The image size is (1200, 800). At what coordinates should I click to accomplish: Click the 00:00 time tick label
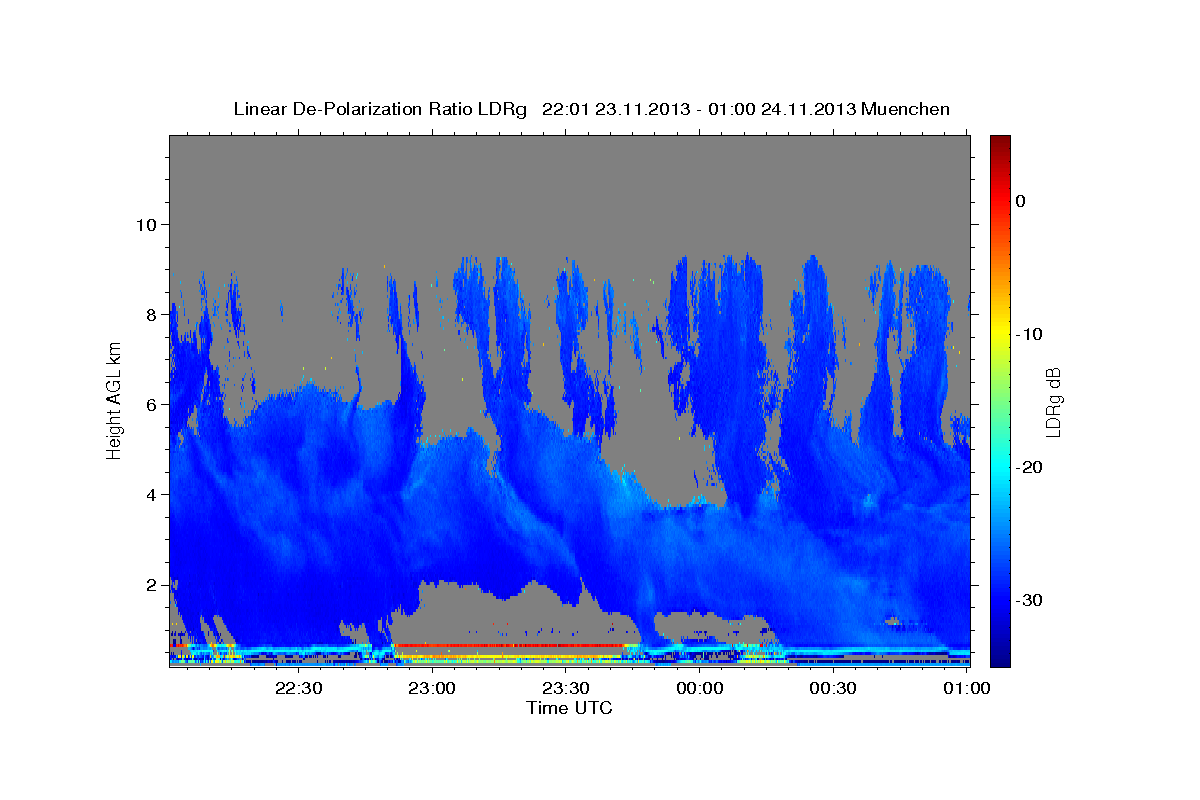click(700, 689)
